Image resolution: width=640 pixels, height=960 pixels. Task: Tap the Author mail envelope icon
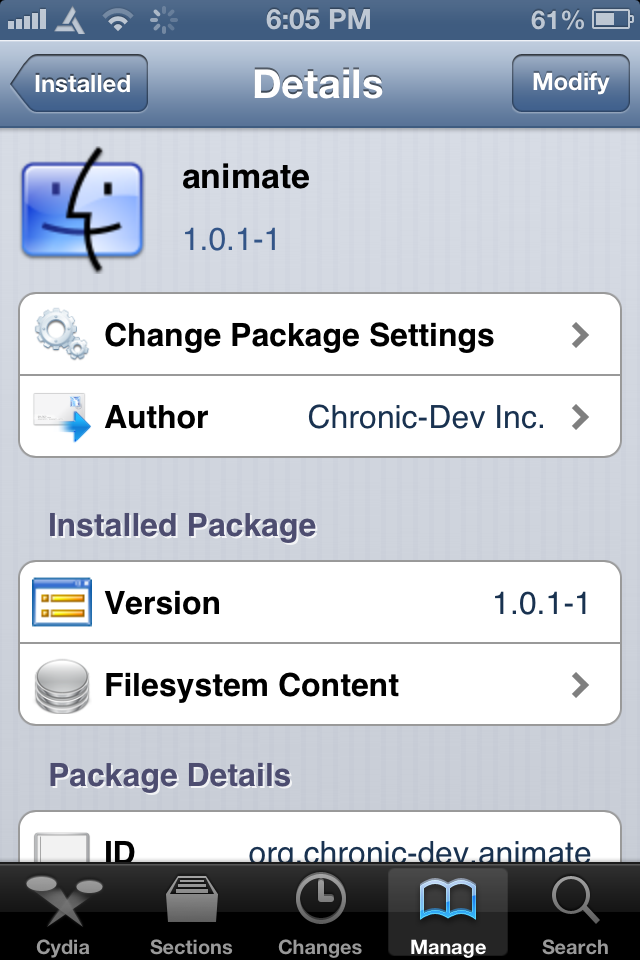click(62, 416)
